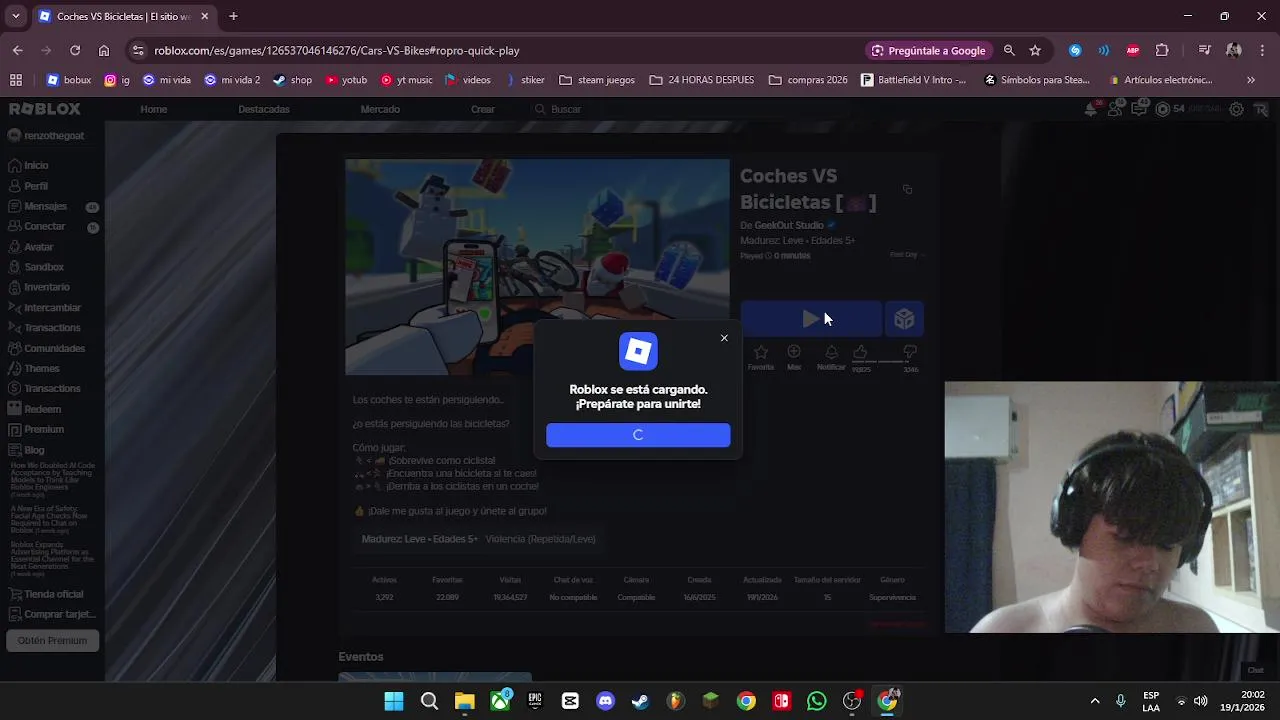Open Chrome media controls icon
The height and width of the screenshot is (720, 1280).
pos(1205,50)
